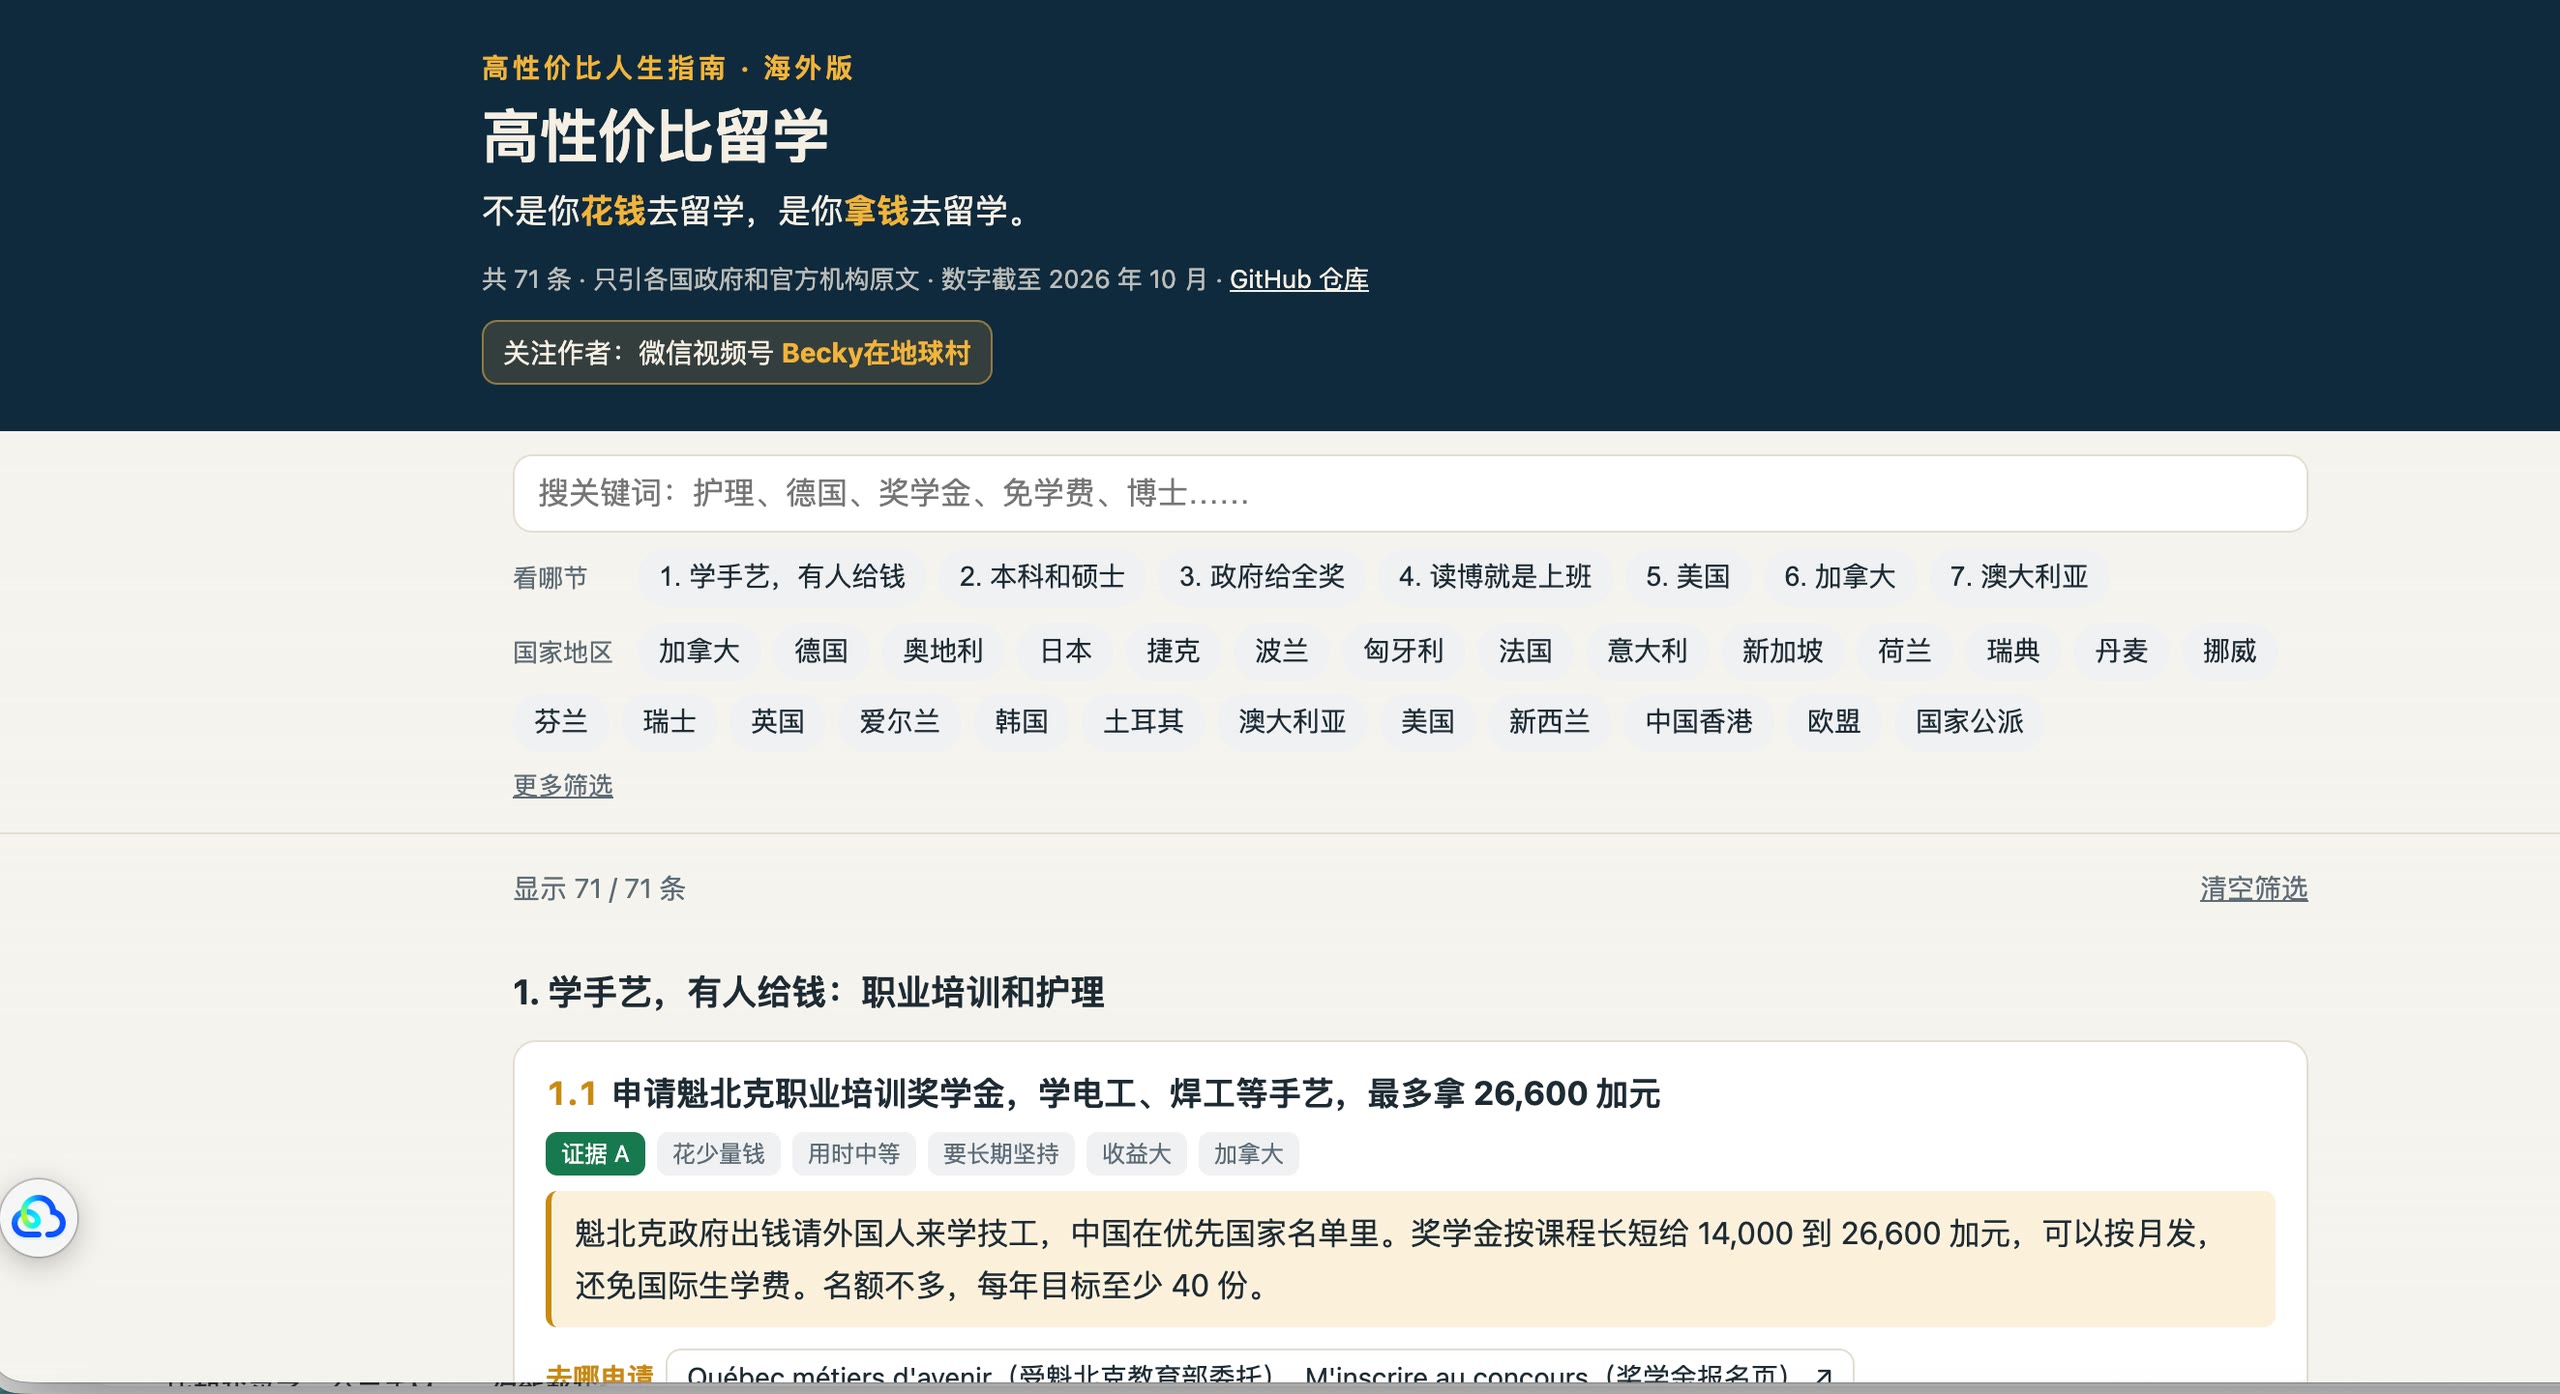This screenshot has width=2560, height=1394.
Task: Jump to section 1. 学手艺，有人给钱
Action: pos(782,576)
